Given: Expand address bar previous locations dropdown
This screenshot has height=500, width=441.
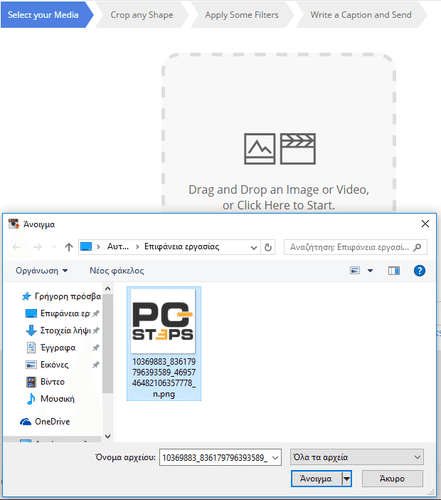Looking at the screenshot, I should pos(254,247).
